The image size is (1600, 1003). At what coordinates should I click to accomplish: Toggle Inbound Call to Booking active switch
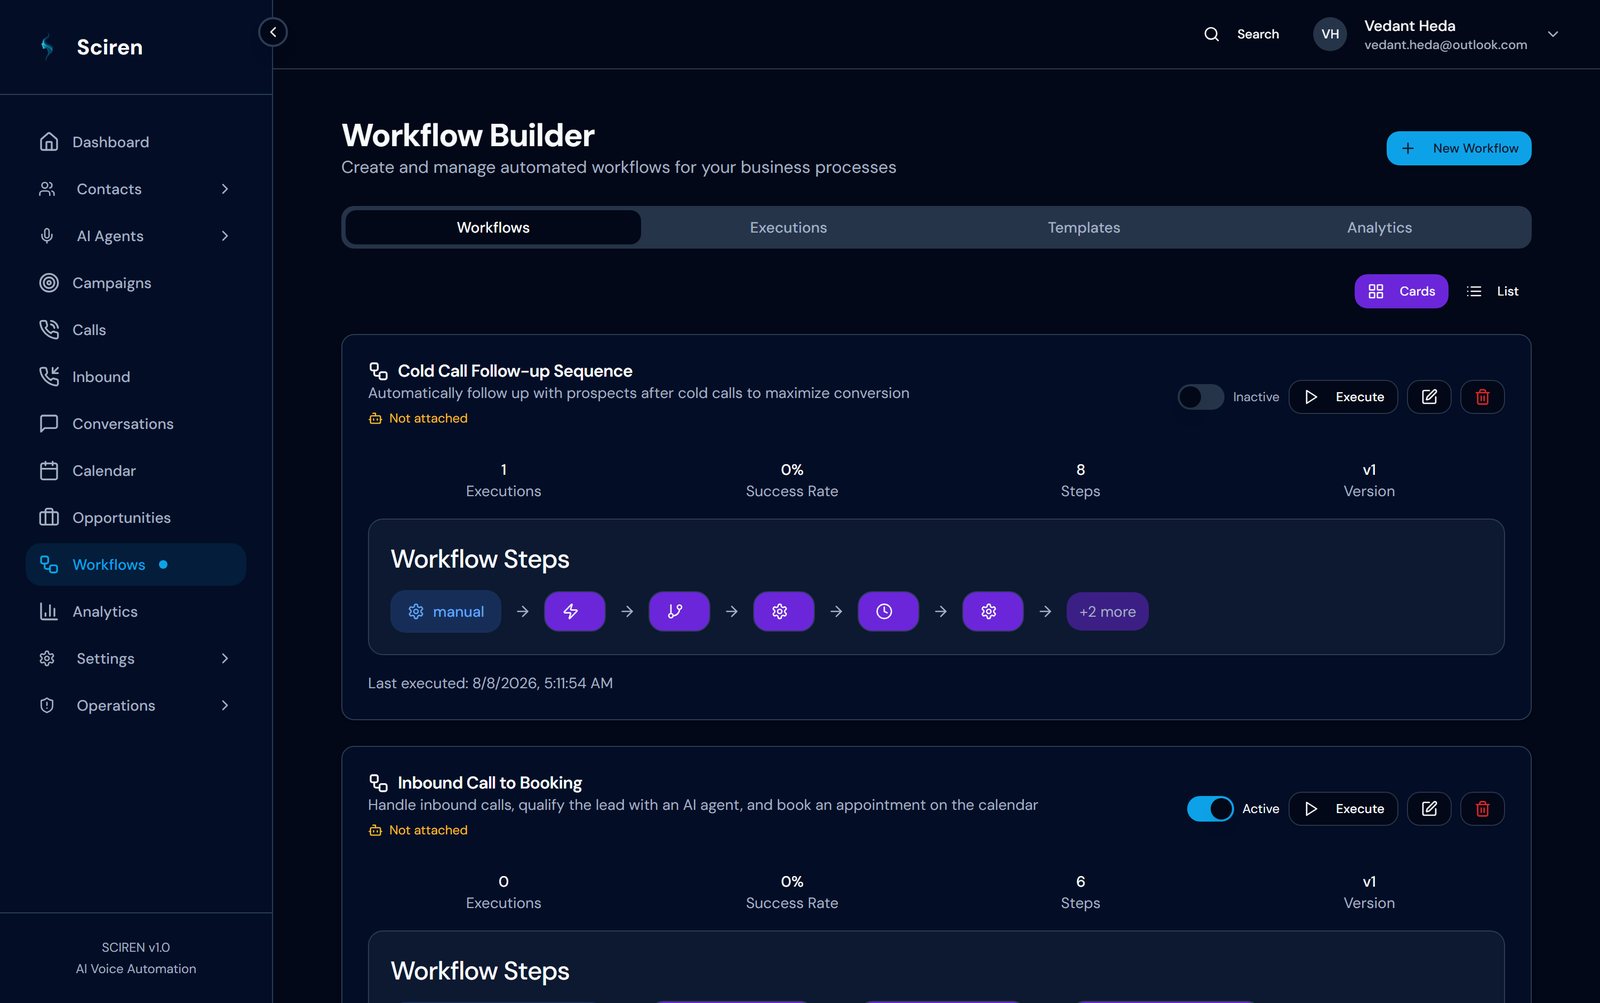coord(1210,809)
